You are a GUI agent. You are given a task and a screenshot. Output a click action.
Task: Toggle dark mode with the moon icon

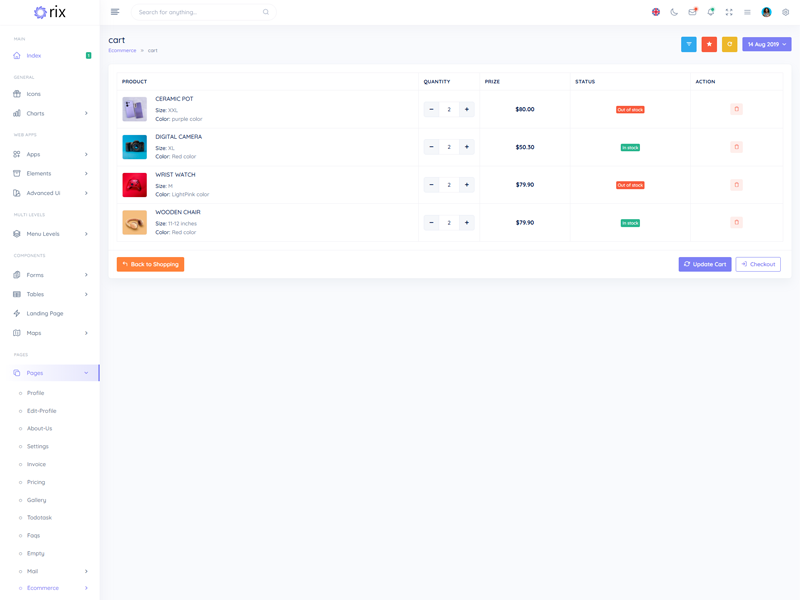674,12
